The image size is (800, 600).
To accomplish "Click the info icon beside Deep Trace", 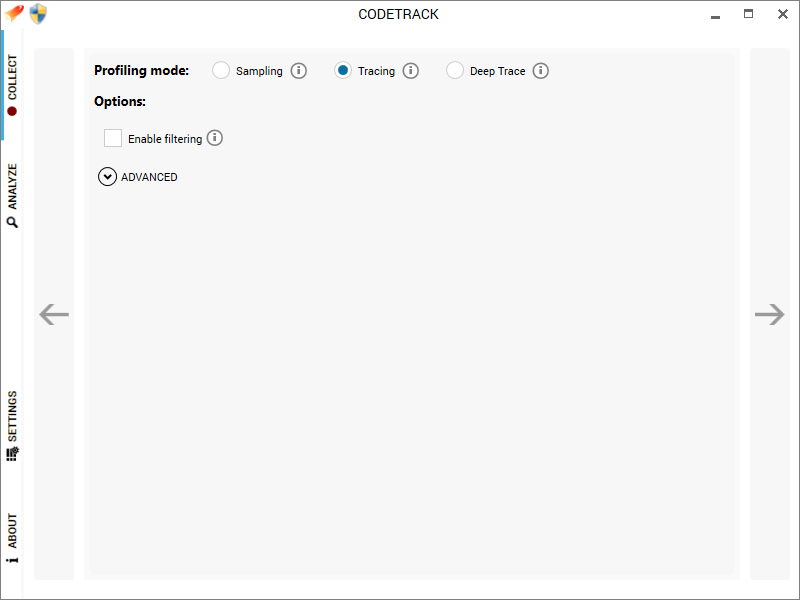I will click(541, 70).
